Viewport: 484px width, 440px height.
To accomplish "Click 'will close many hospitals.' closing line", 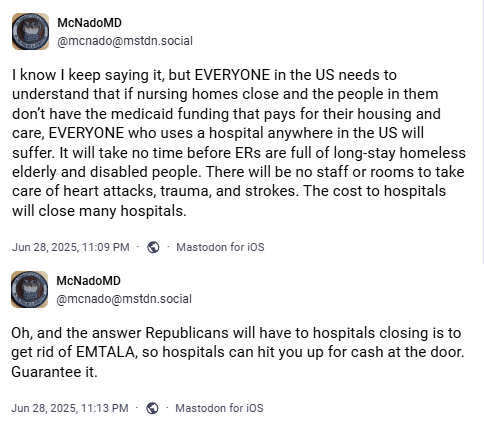I will 99,211.
